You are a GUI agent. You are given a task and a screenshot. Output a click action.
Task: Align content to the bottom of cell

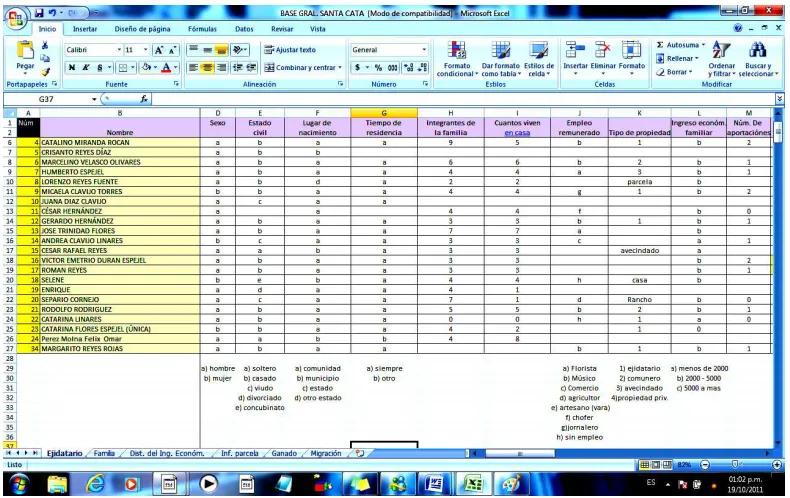click(x=221, y=50)
